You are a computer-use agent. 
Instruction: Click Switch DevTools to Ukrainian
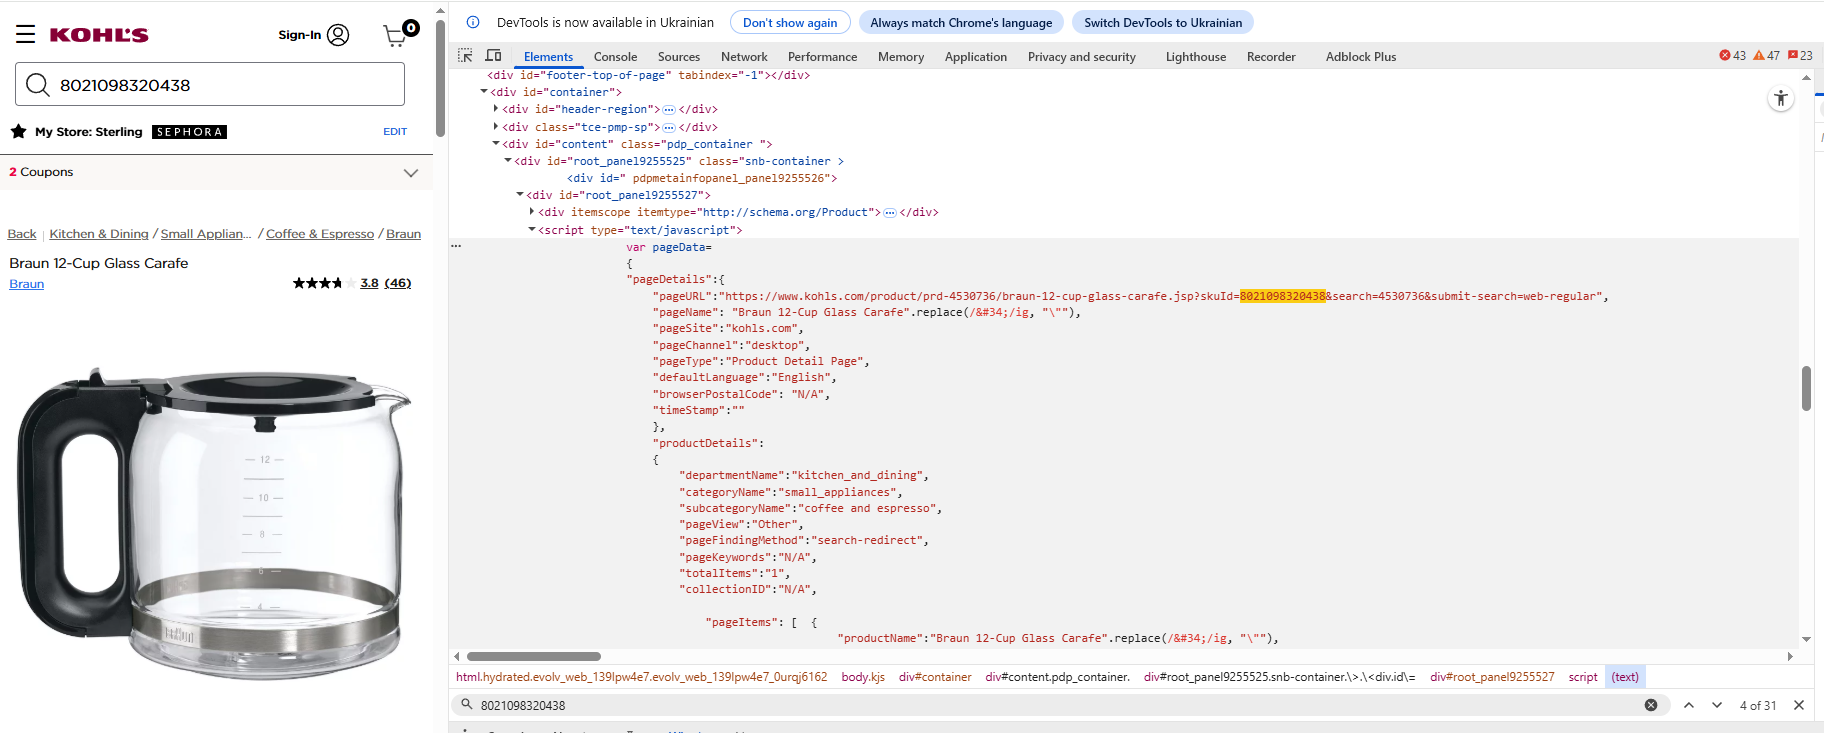click(1163, 22)
